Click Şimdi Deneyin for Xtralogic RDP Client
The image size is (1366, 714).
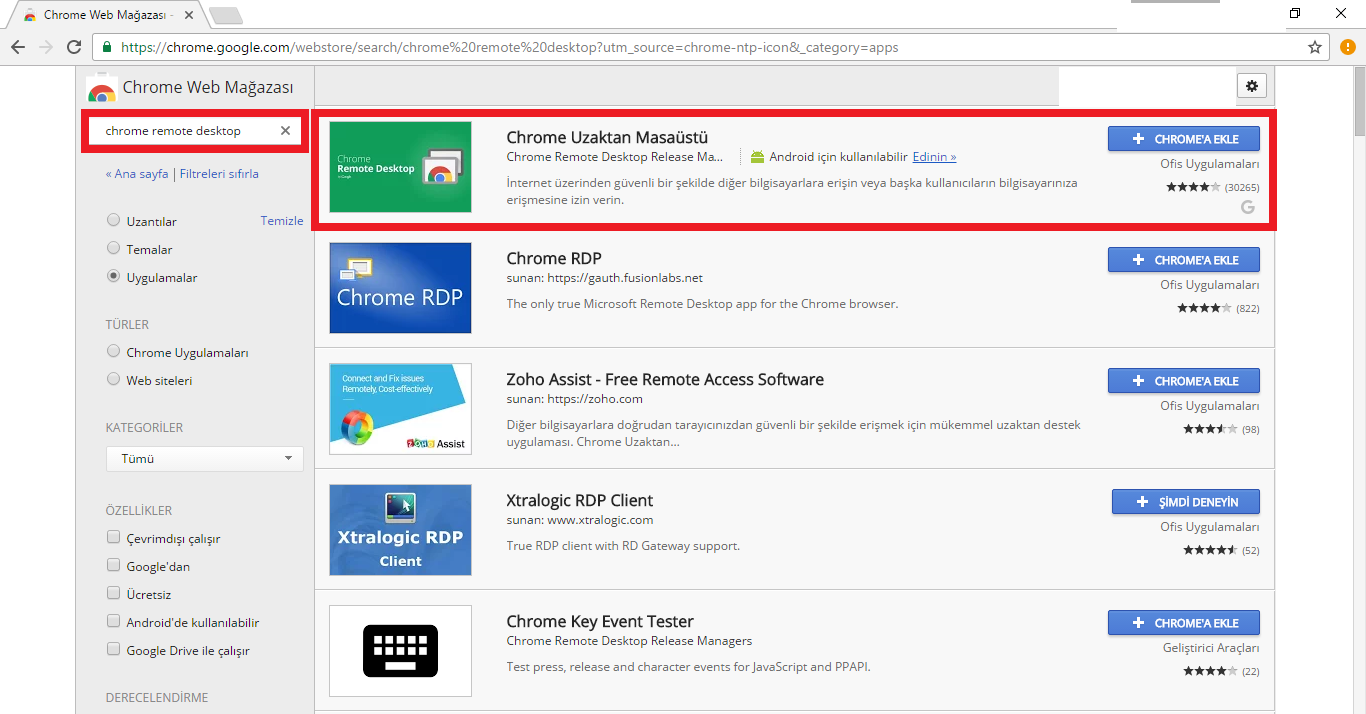1185,502
